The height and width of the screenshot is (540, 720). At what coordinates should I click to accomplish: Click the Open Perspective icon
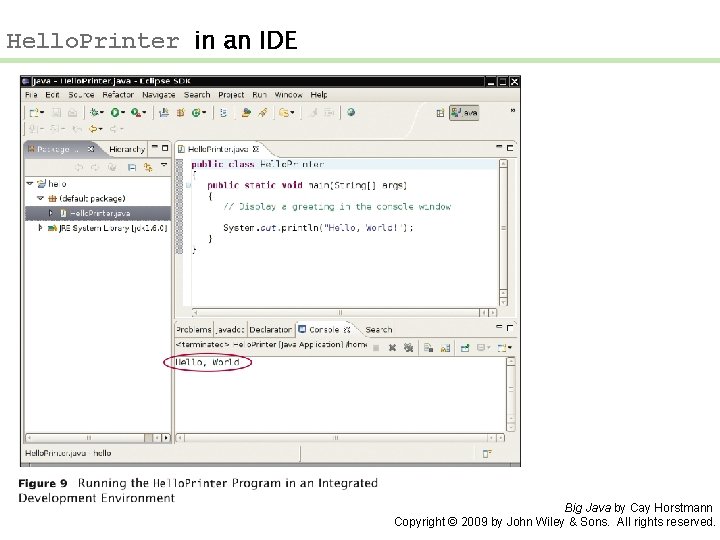coord(440,113)
